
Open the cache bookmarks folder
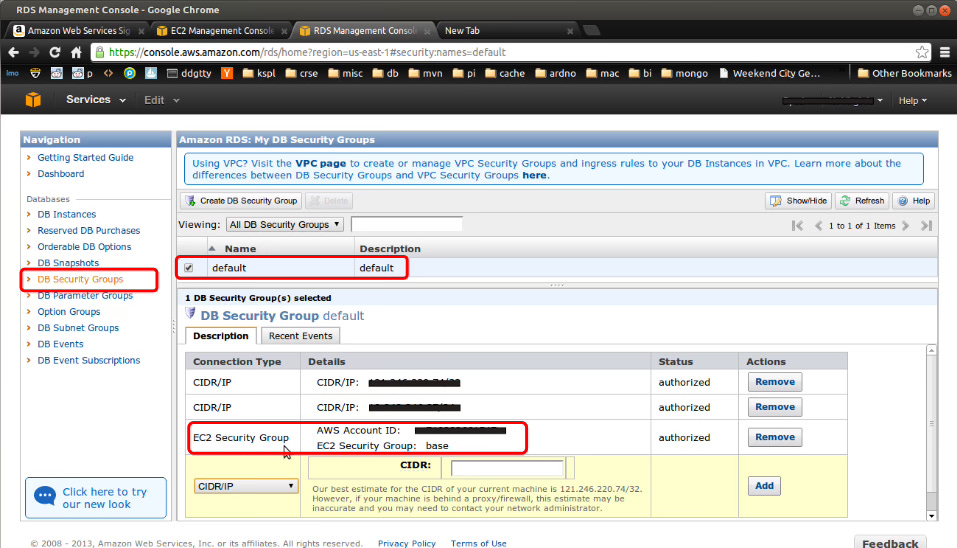[x=505, y=73]
